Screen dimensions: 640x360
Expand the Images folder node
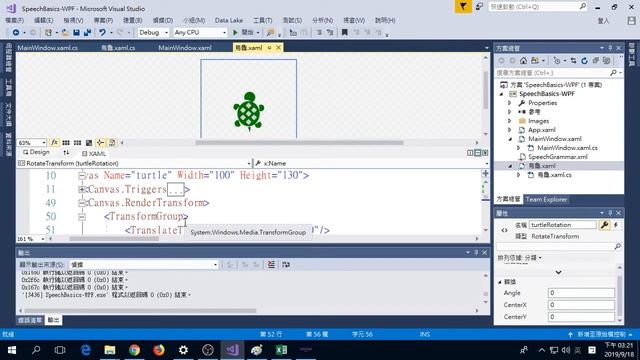tap(509, 121)
